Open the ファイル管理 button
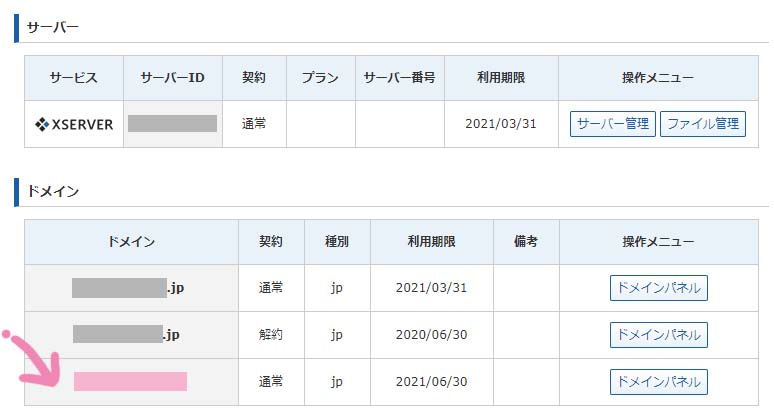The height and width of the screenshot is (420, 774). point(703,124)
